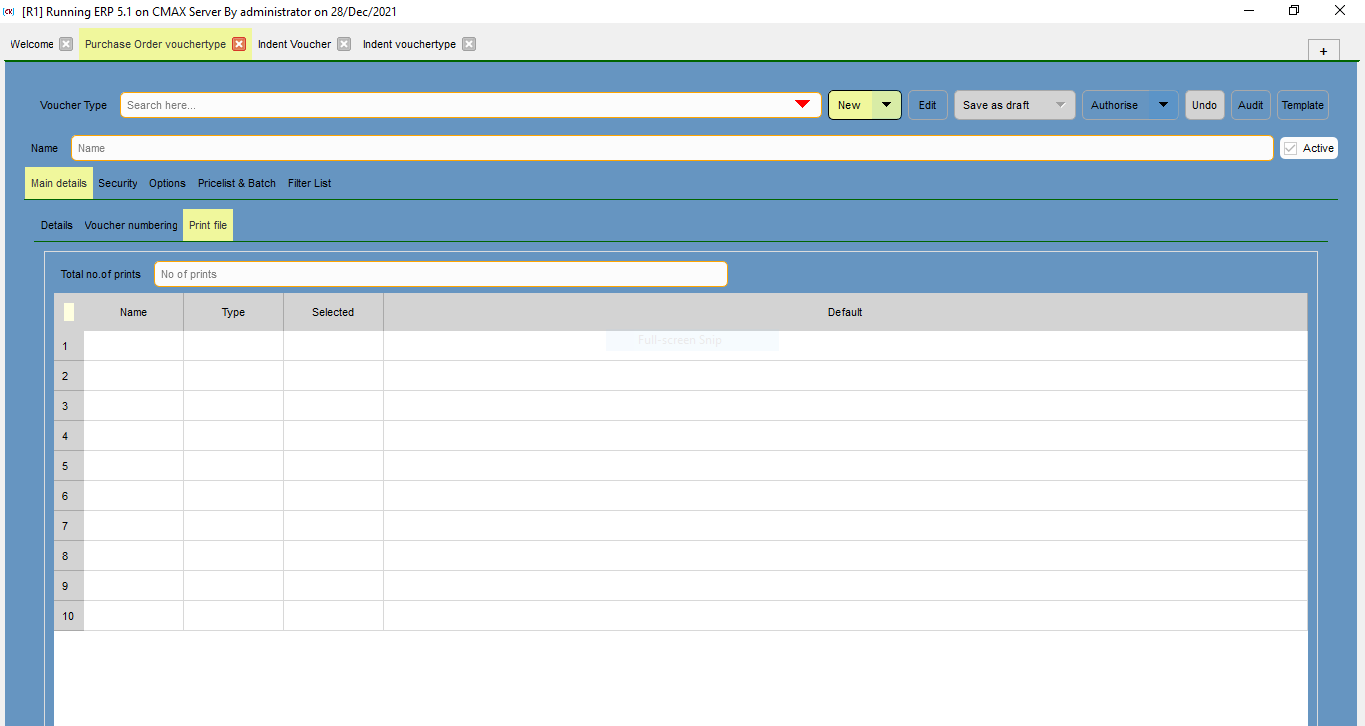Click the Undo button
The width and height of the screenshot is (1365, 726).
[1205, 105]
